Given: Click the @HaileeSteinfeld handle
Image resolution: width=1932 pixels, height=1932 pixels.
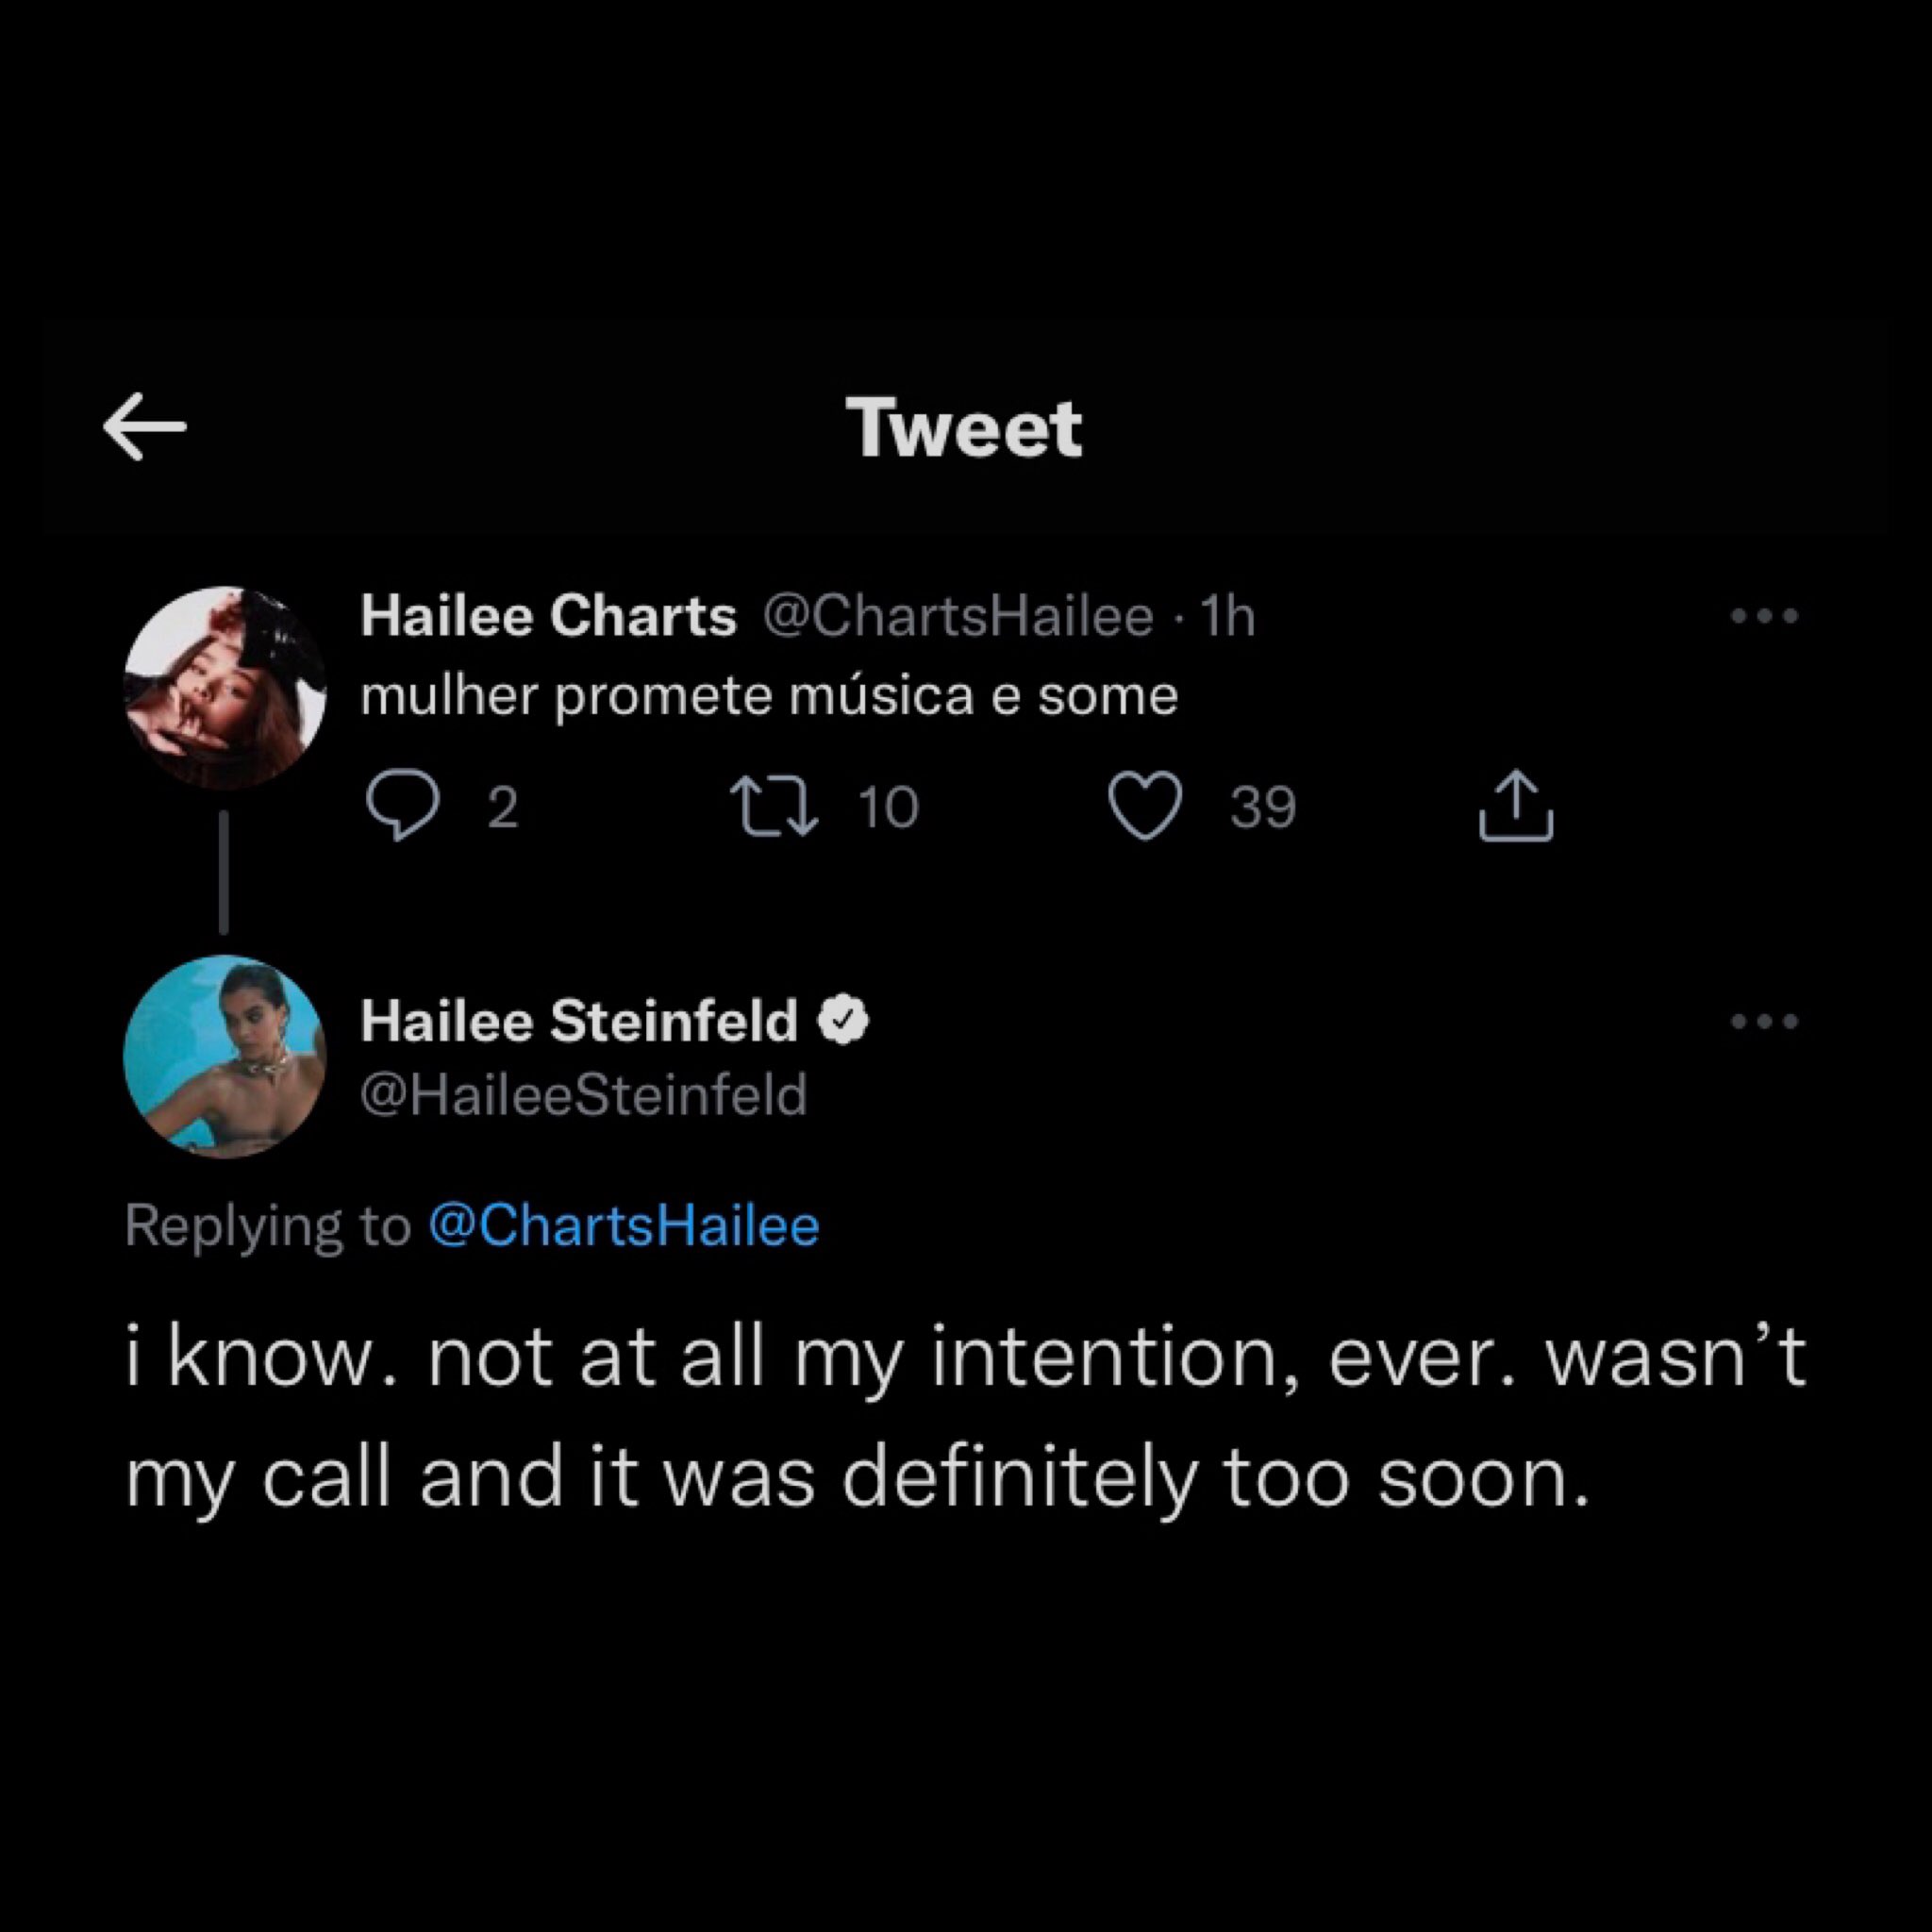Looking at the screenshot, I should [x=584, y=1094].
